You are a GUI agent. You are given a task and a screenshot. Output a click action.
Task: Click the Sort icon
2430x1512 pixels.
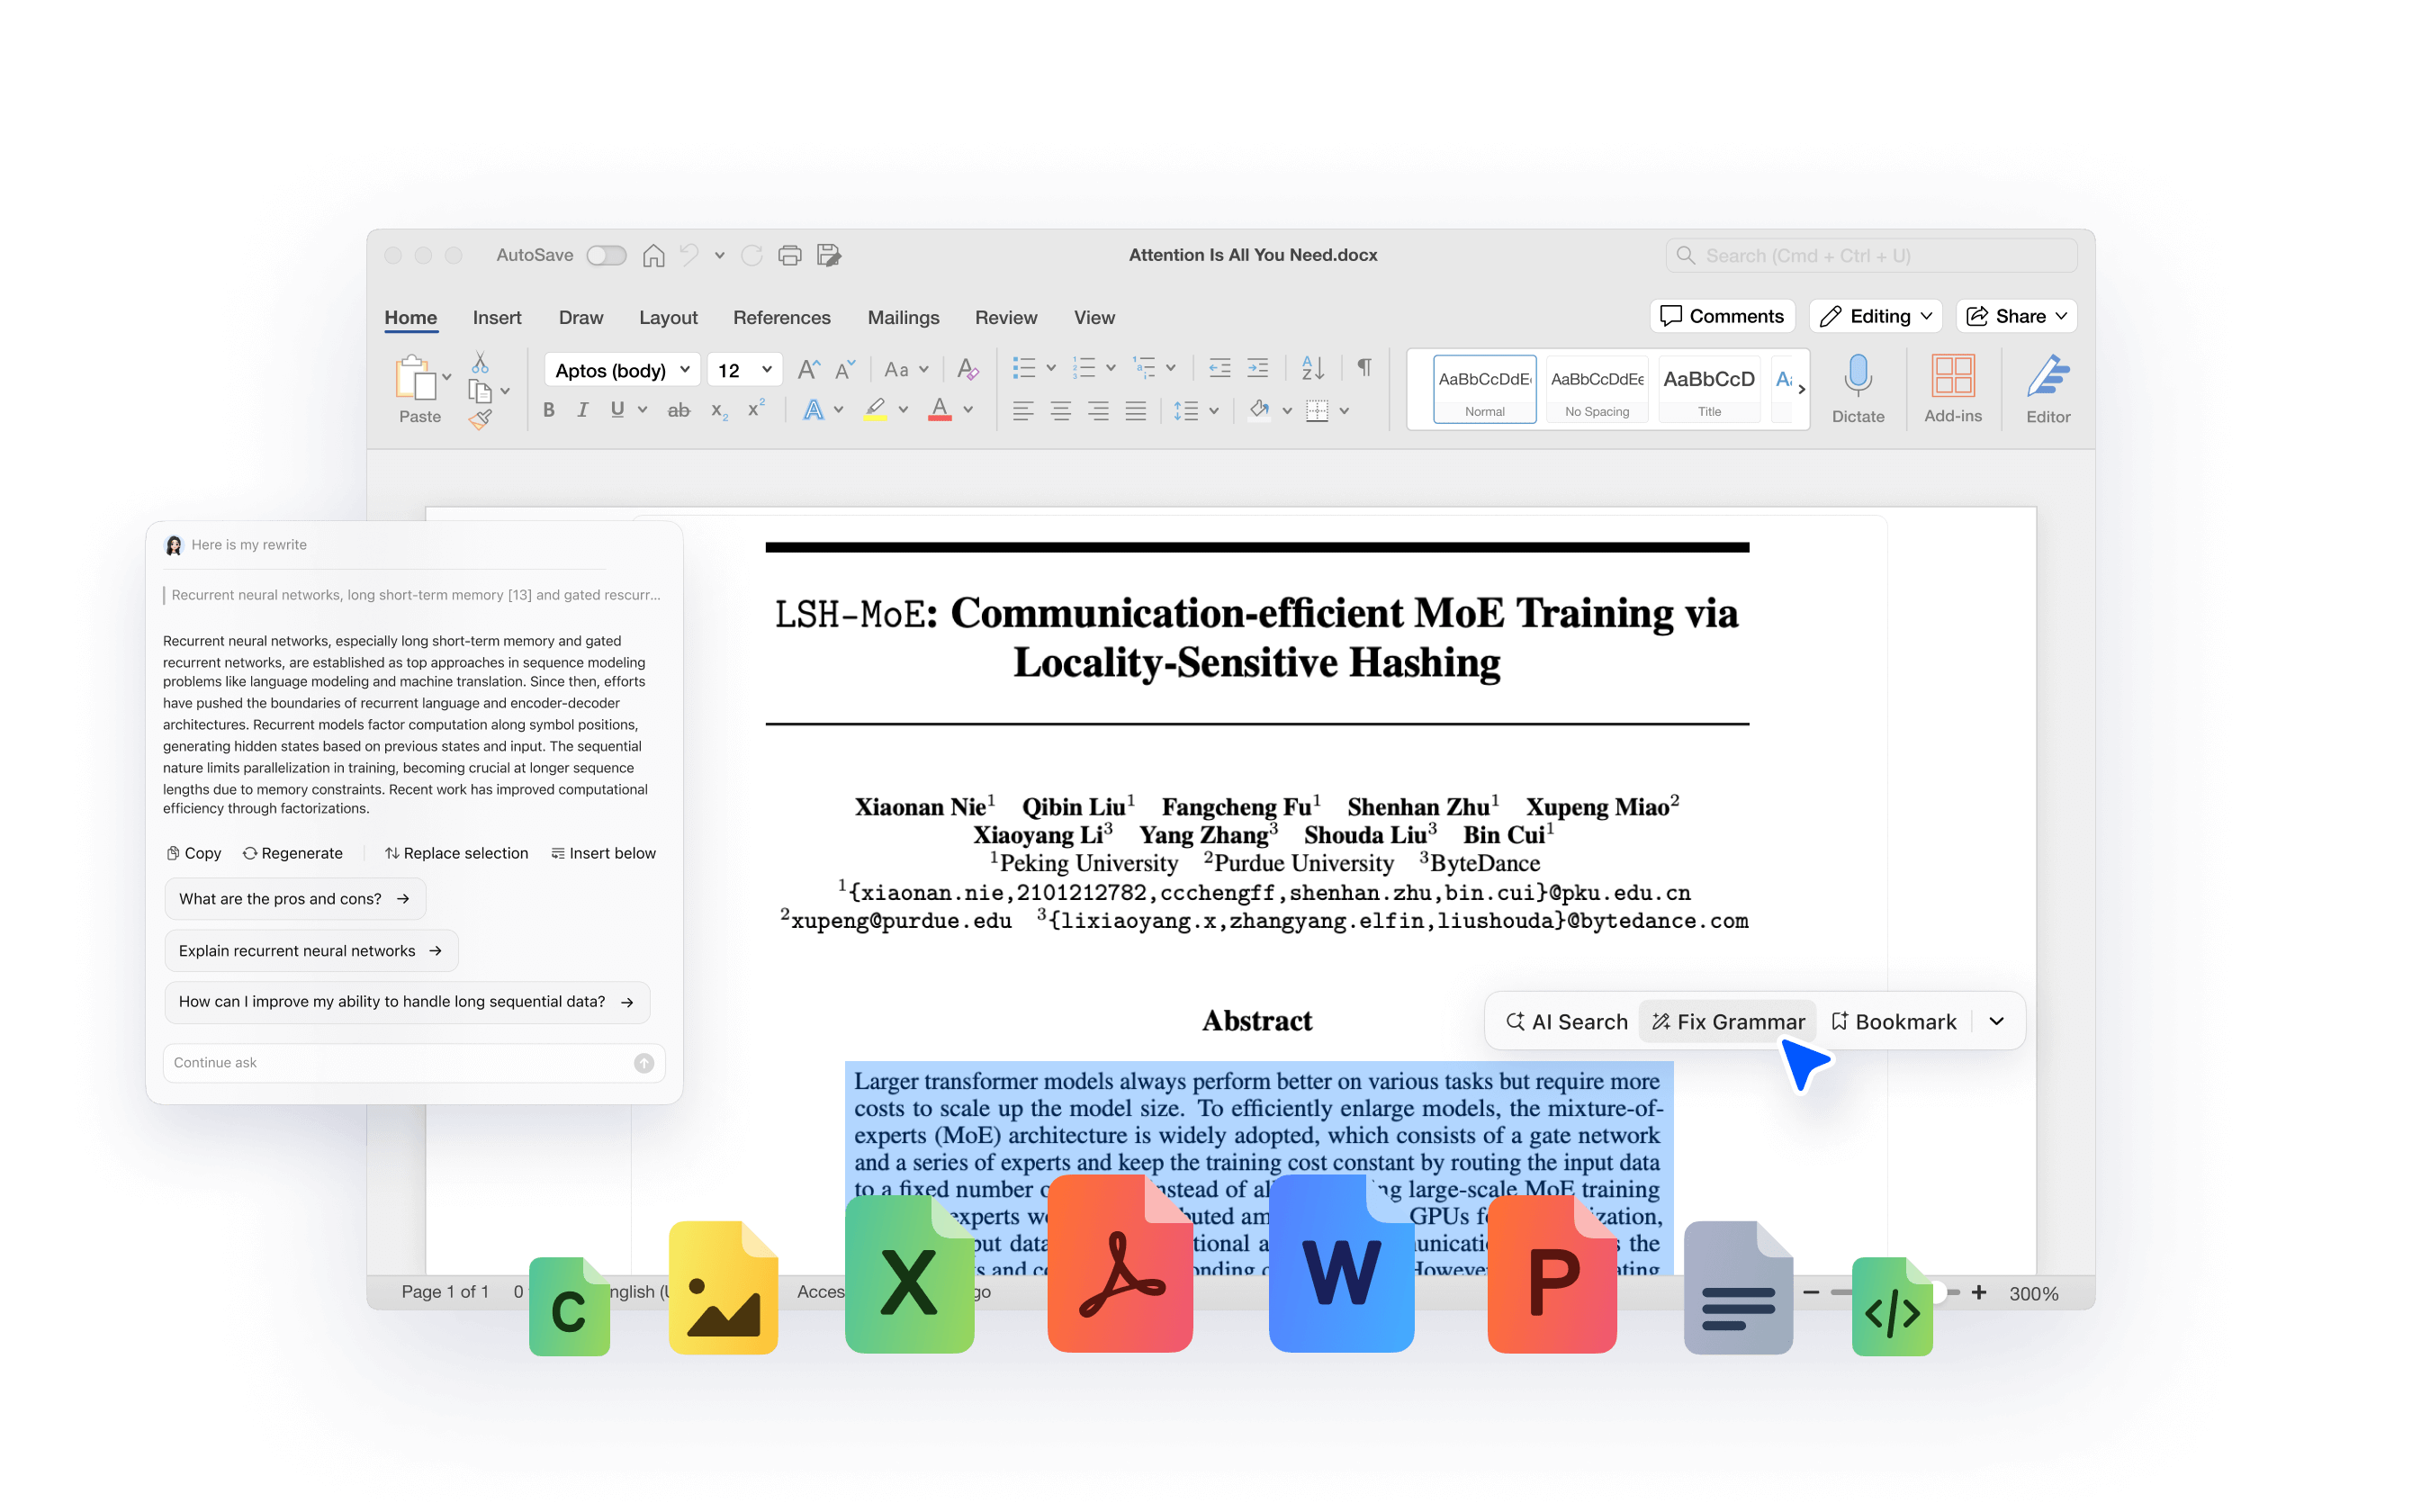(1311, 368)
